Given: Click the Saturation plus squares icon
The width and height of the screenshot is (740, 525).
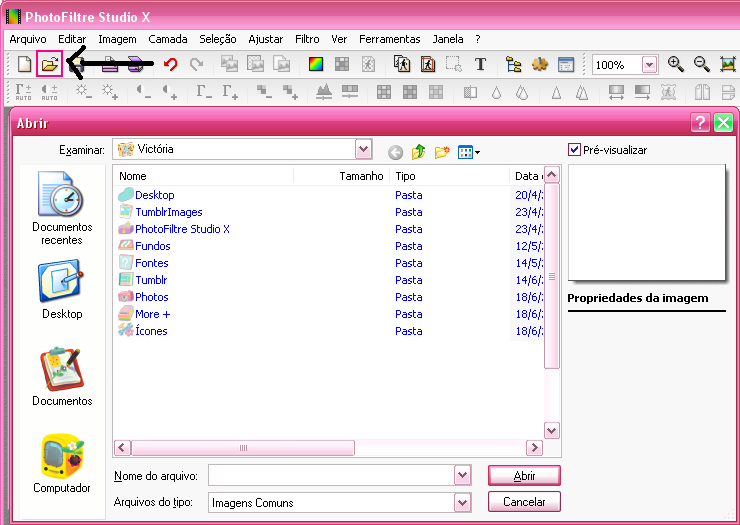Looking at the screenshot, I should 290,92.
